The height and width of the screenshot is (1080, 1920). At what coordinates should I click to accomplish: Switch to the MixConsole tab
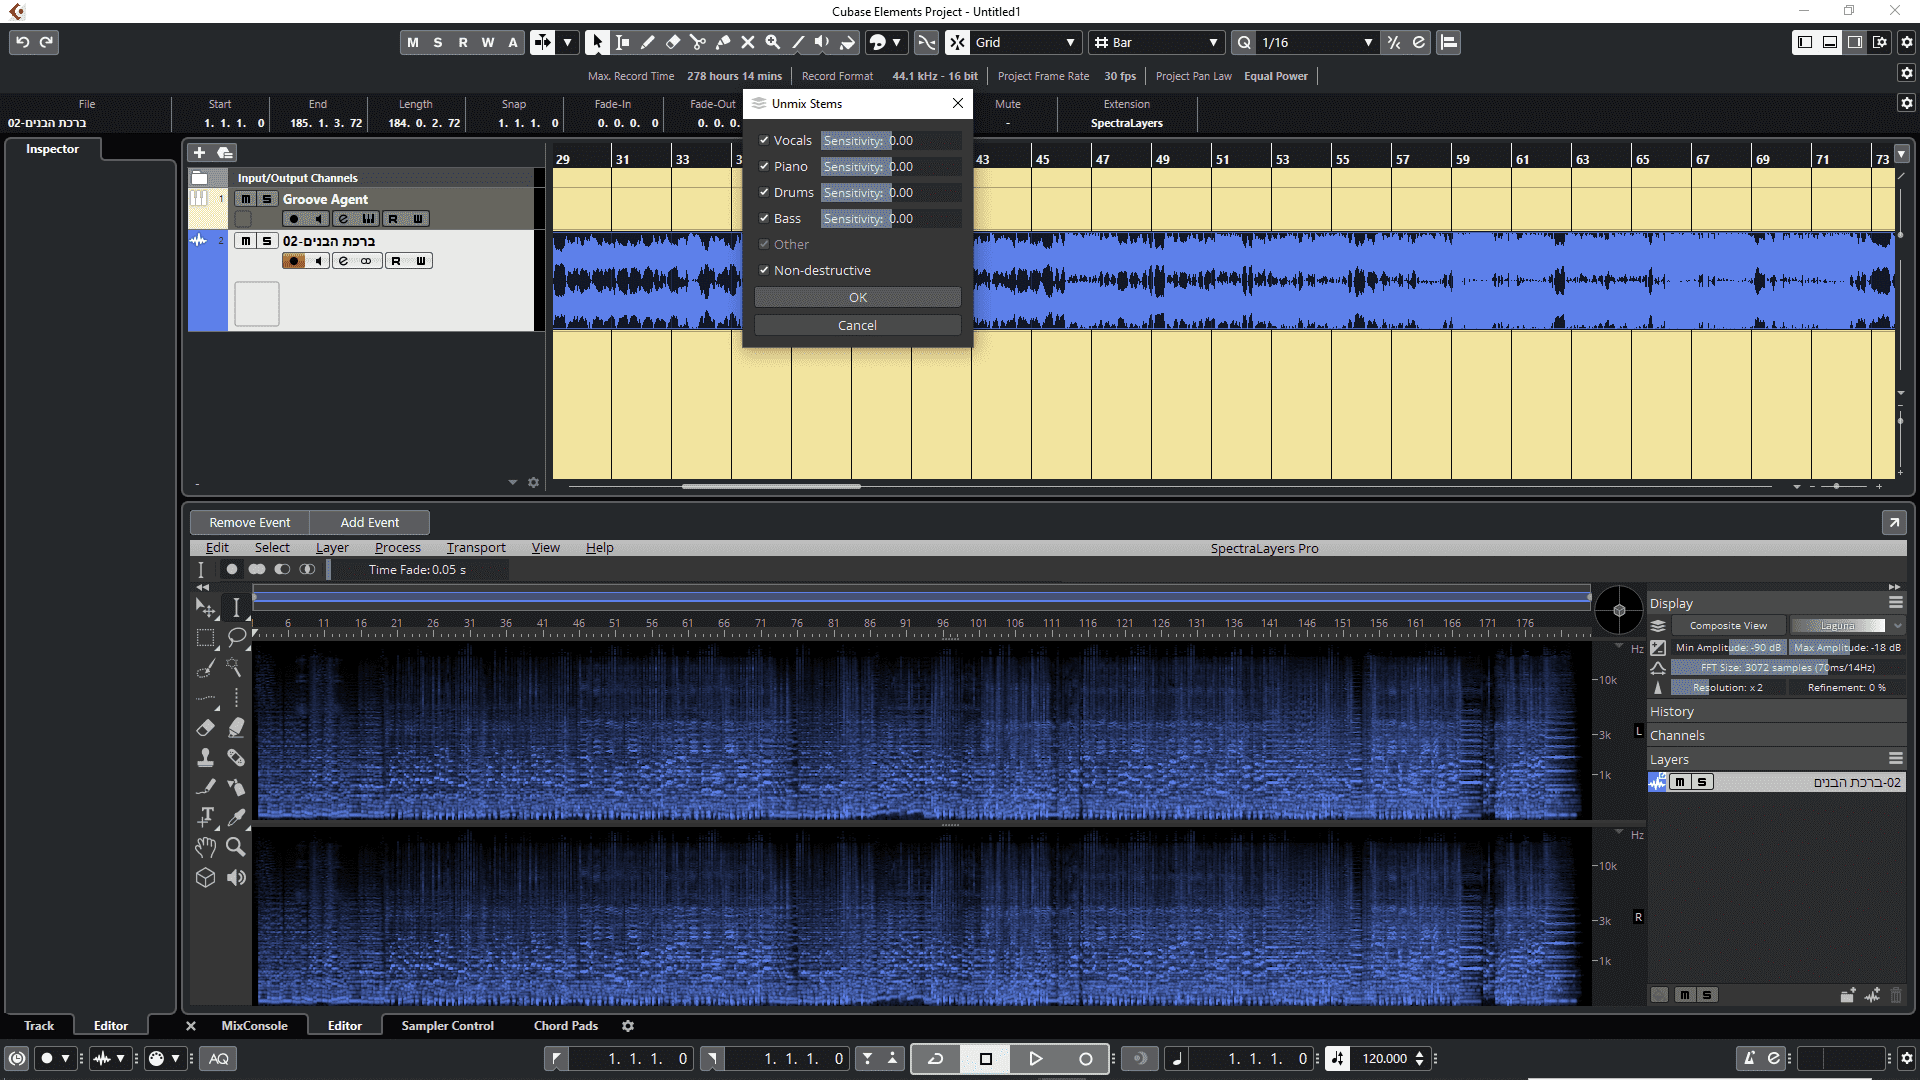[254, 1026]
